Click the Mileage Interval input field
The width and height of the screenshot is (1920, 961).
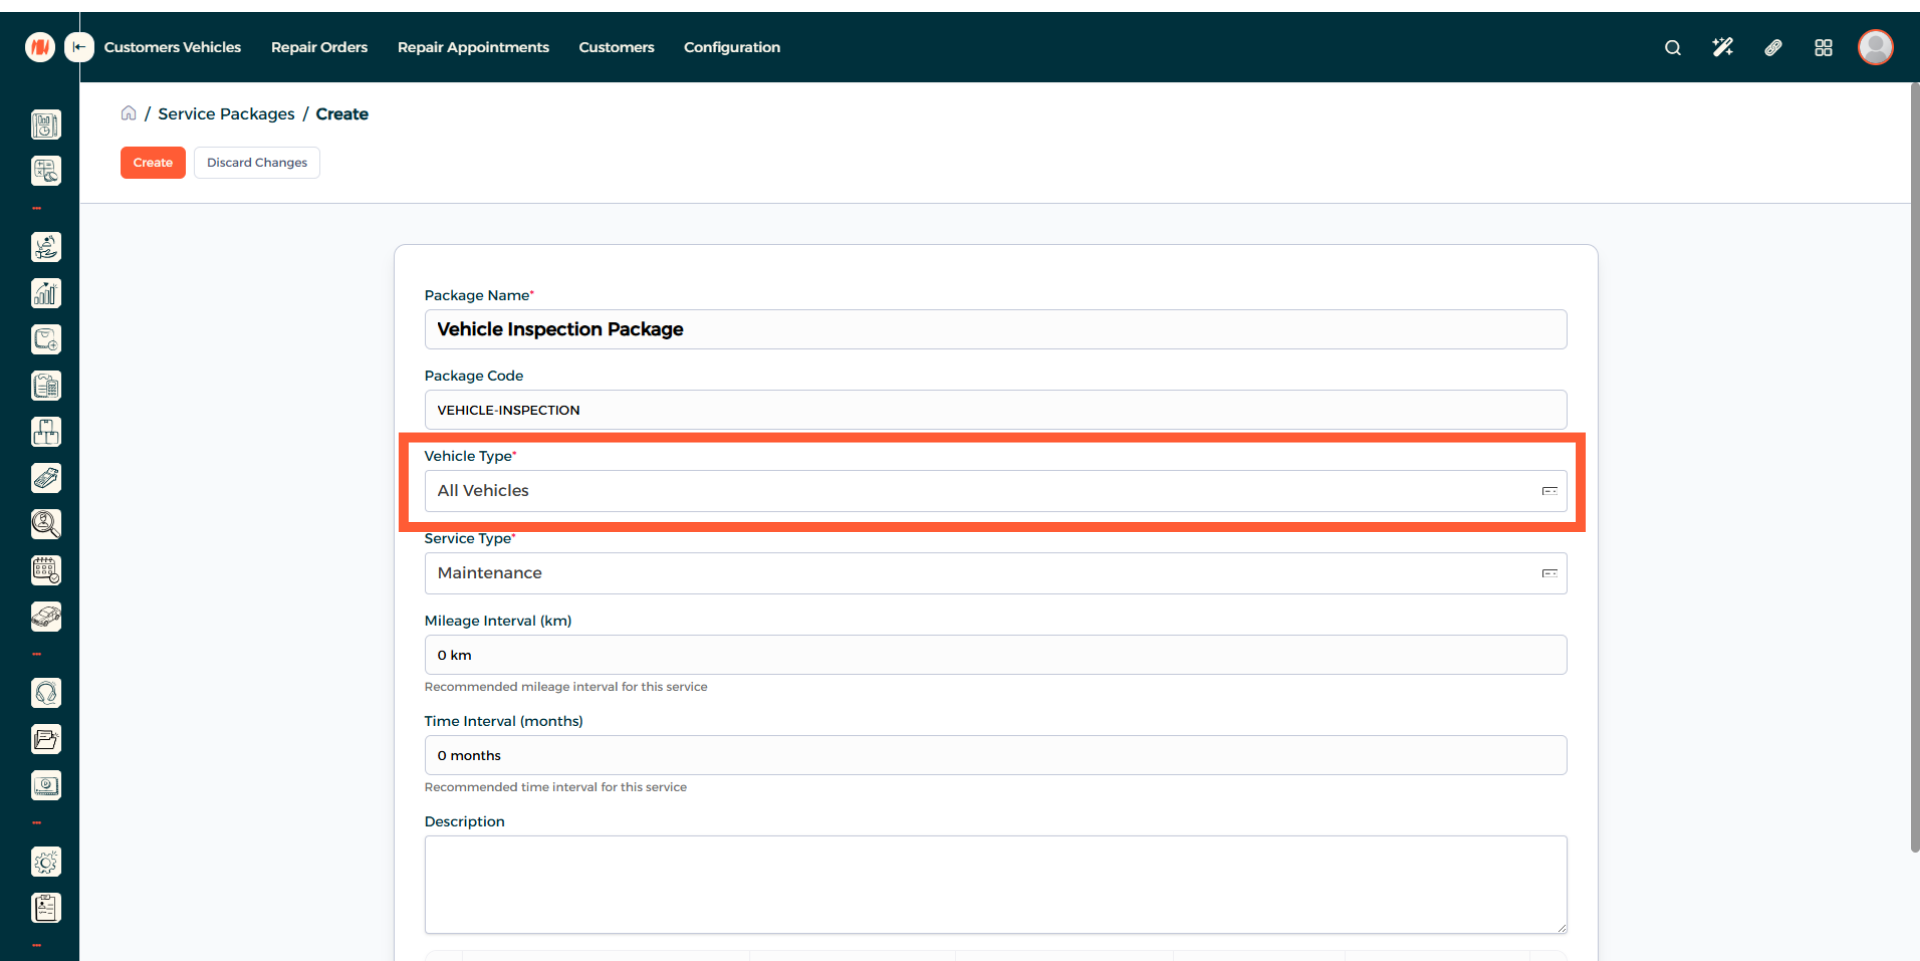tap(994, 655)
